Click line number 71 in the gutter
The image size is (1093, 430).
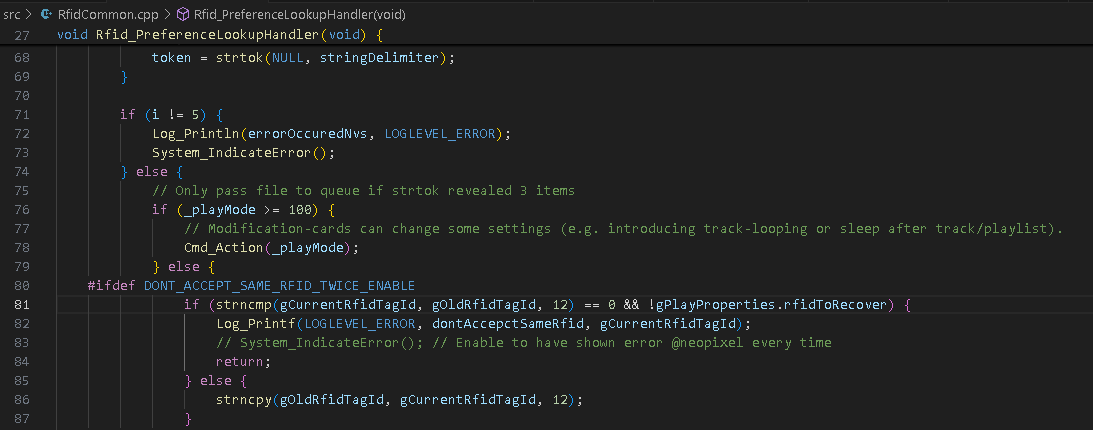coord(22,114)
